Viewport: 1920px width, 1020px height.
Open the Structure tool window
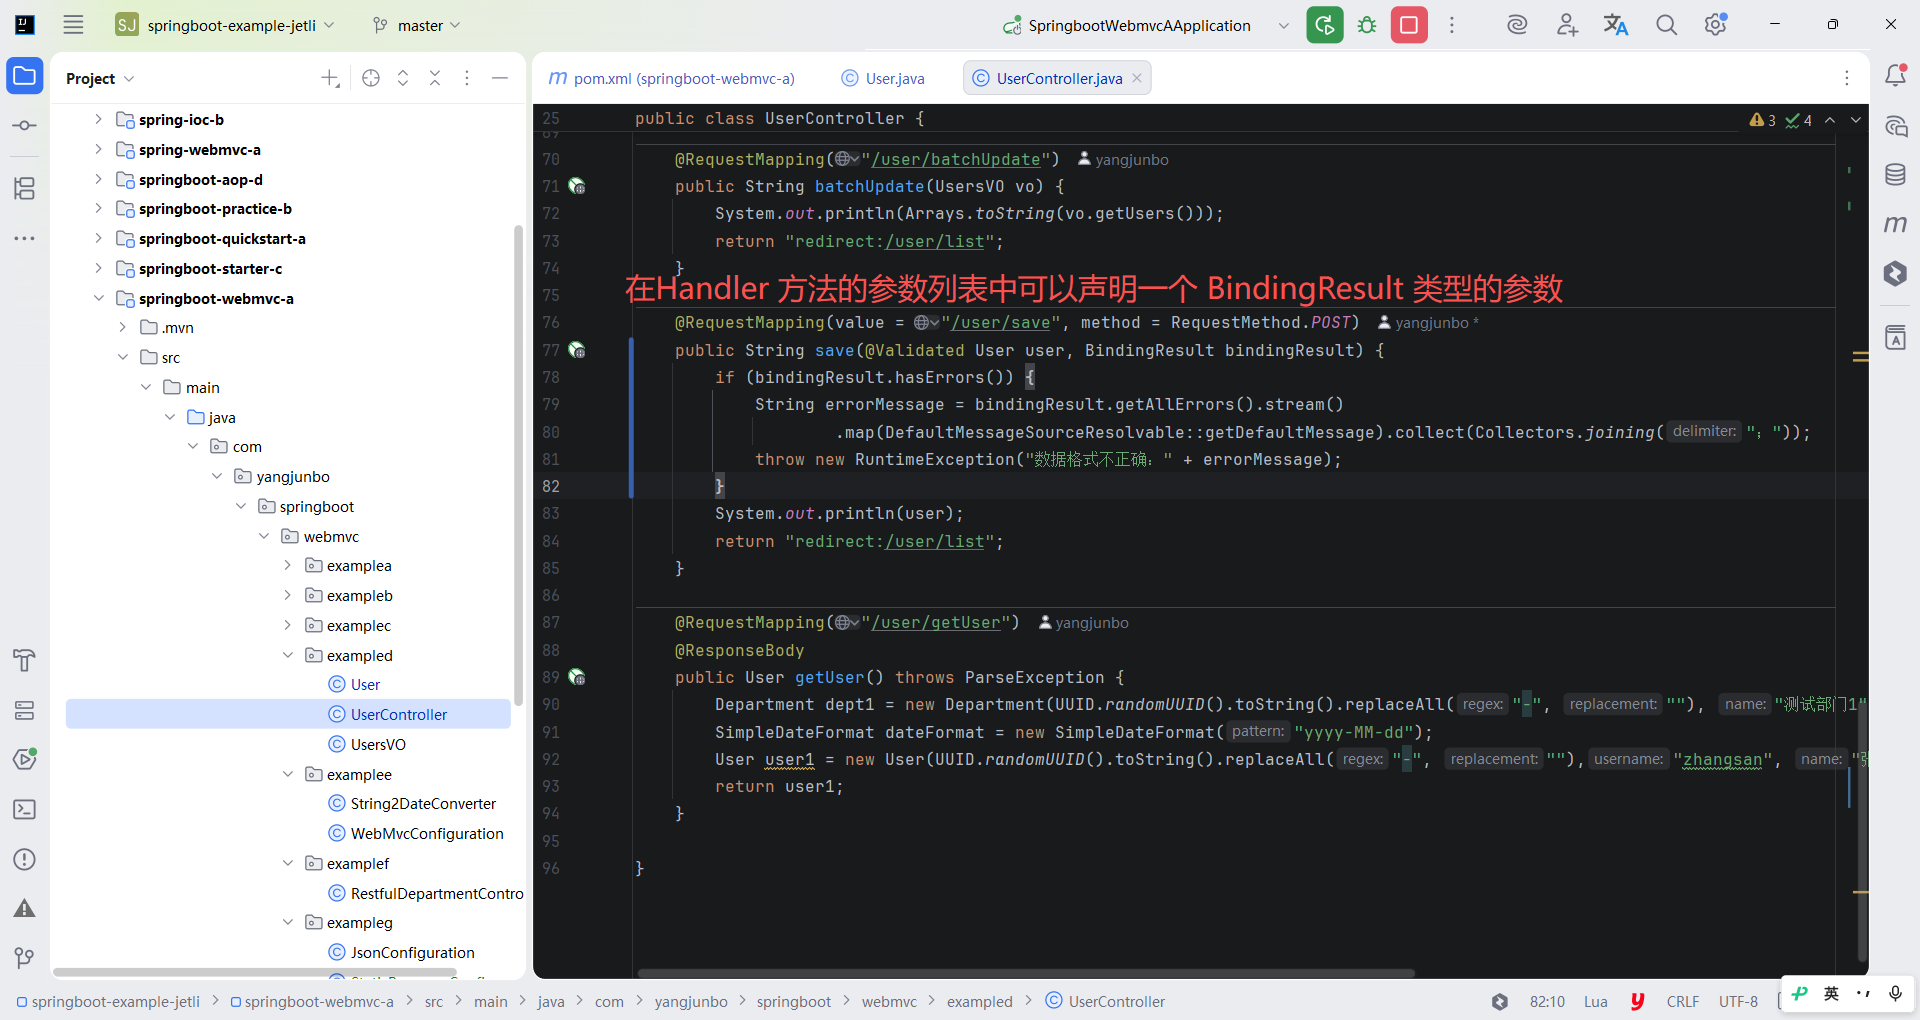pos(25,188)
